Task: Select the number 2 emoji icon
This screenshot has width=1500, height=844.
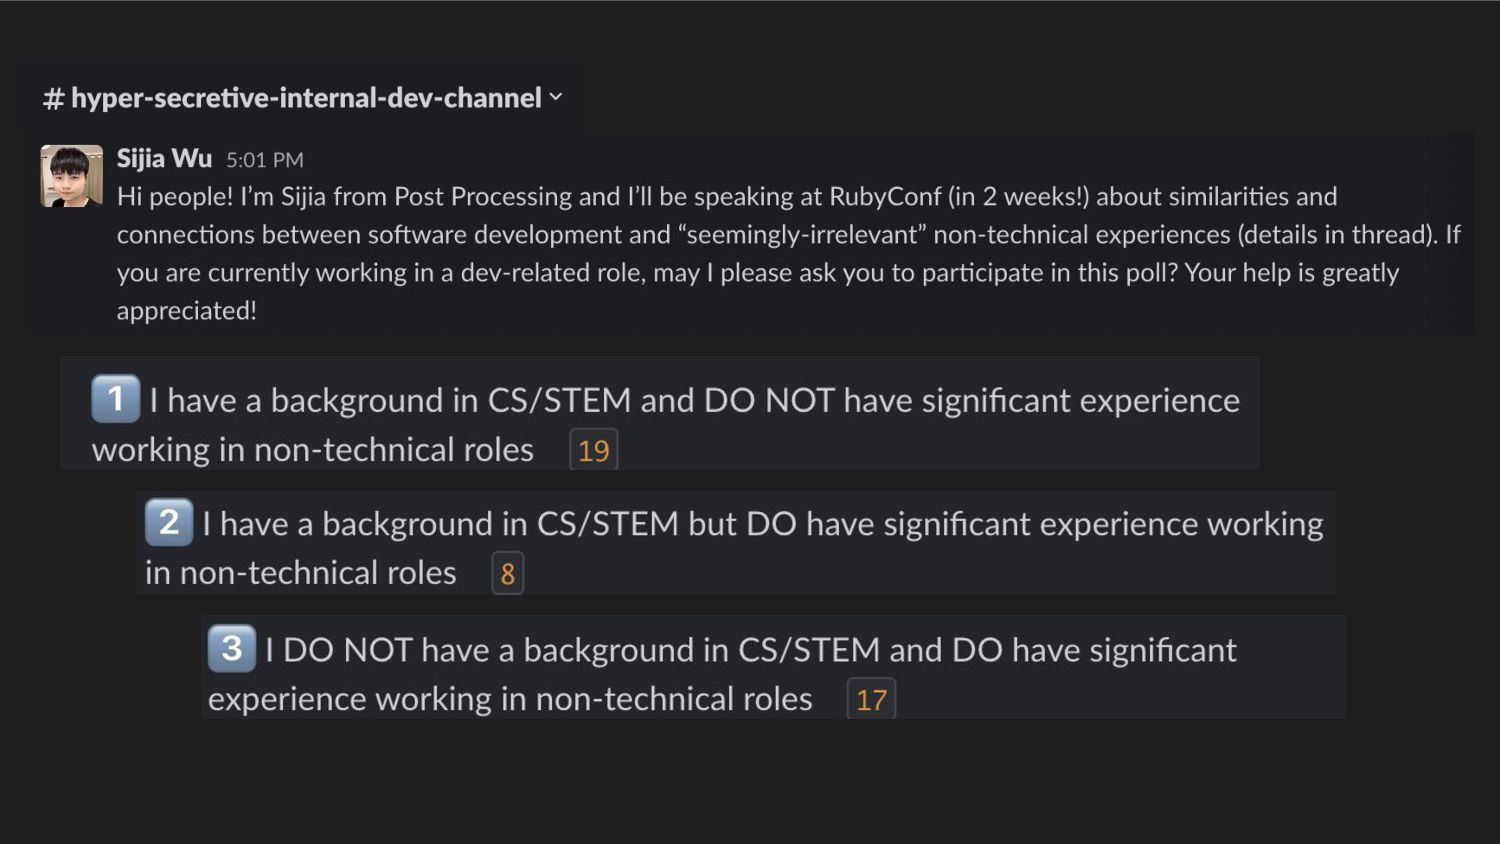Action: (169, 522)
